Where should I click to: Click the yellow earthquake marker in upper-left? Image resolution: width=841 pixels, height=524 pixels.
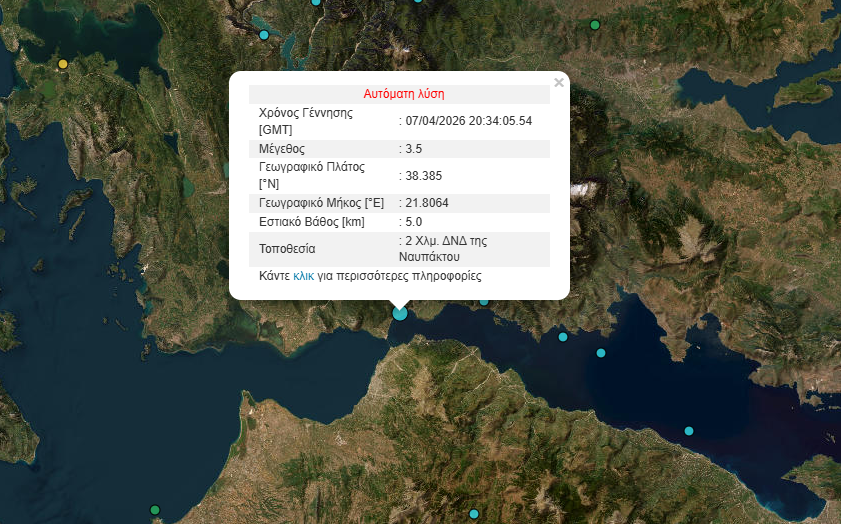click(63, 64)
